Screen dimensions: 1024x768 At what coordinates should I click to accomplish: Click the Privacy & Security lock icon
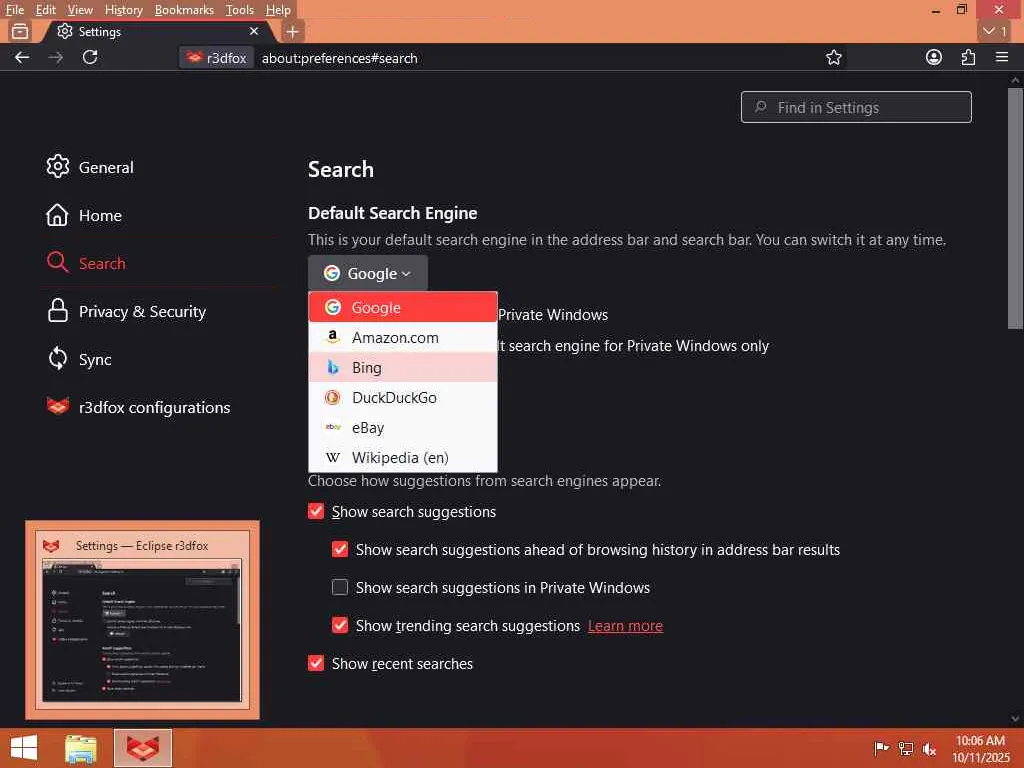[57, 311]
